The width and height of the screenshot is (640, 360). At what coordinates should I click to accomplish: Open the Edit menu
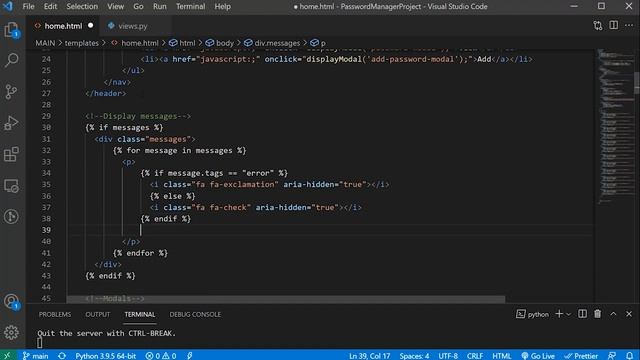pos(50,7)
